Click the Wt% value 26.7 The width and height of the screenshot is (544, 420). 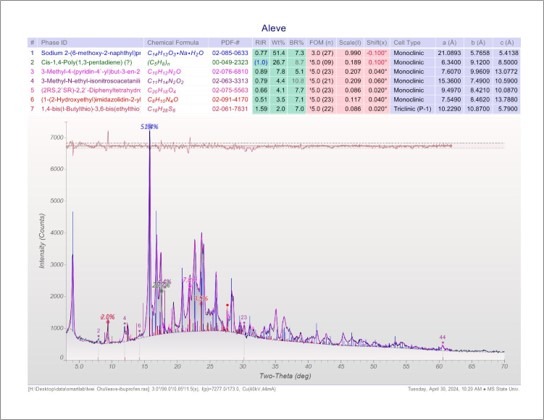[279, 62]
